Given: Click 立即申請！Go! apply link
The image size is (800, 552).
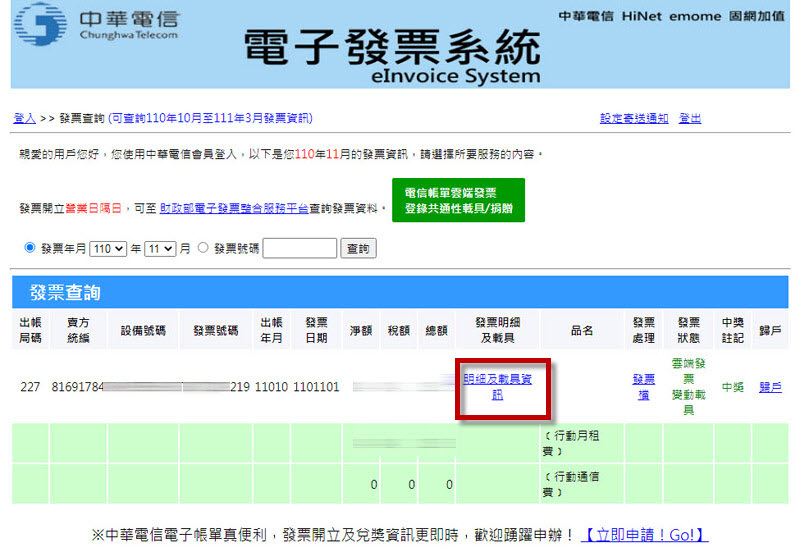Looking at the screenshot, I should 644,535.
